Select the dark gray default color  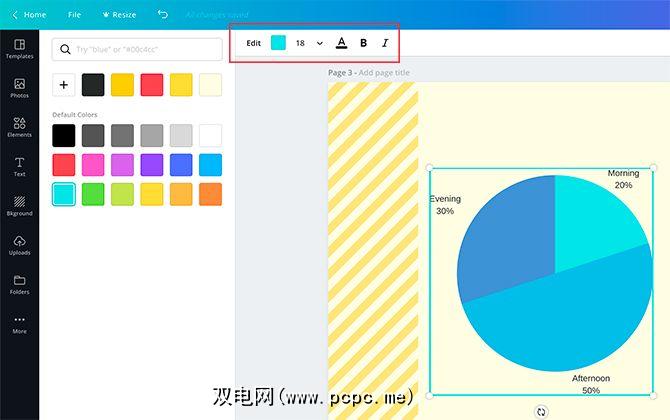point(93,135)
